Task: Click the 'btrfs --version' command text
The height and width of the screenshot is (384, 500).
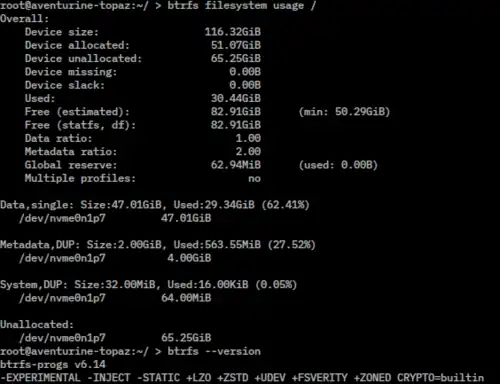Action: (x=214, y=351)
